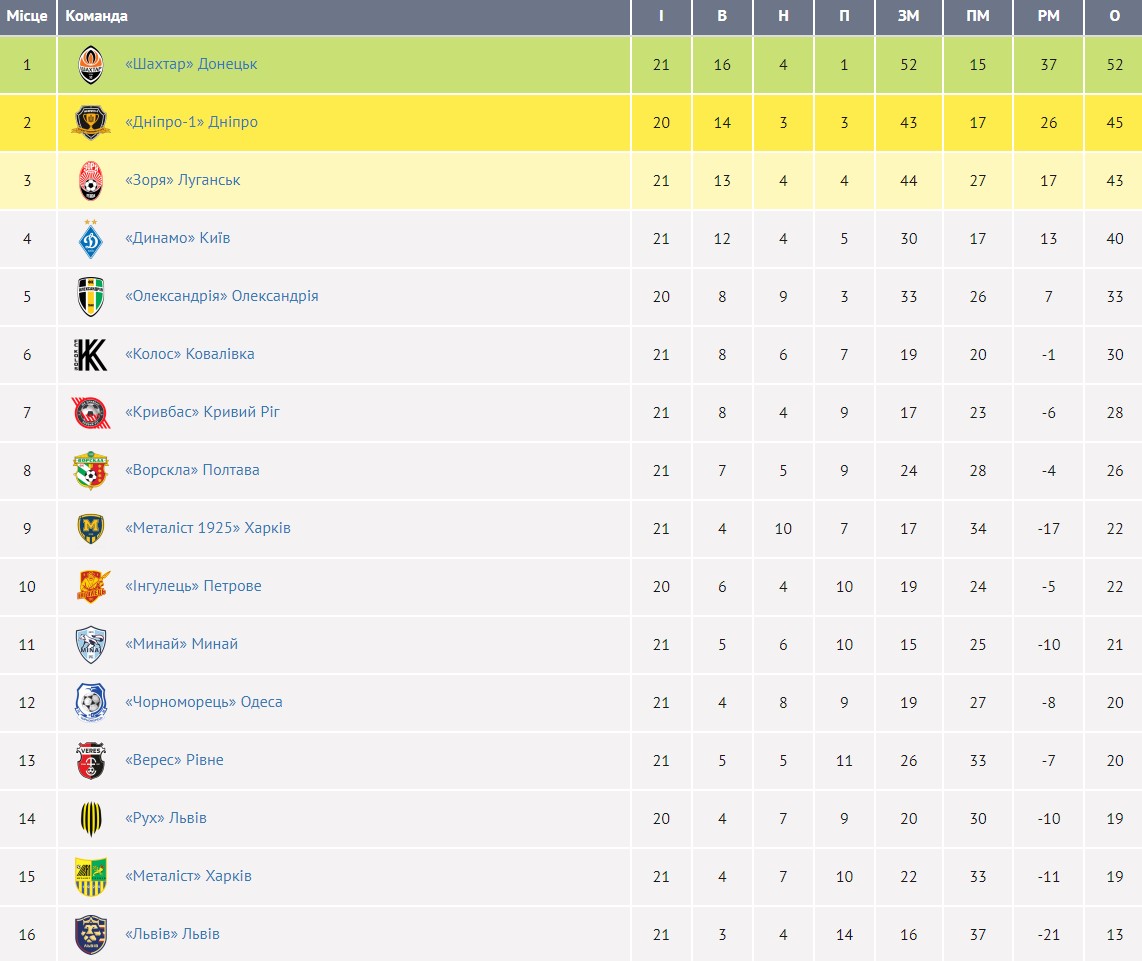Click the «О» points column header
This screenshot has width=1142, height=961.
tap(1115, 16)
